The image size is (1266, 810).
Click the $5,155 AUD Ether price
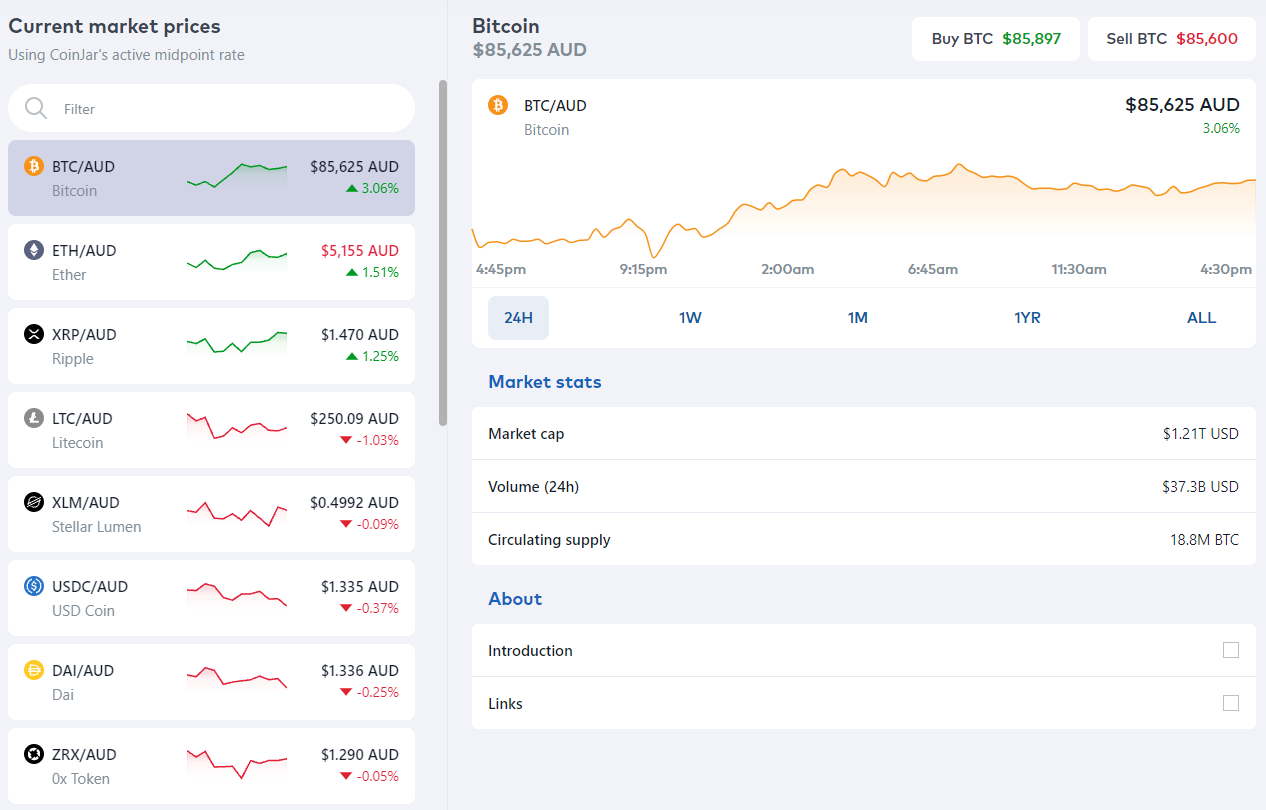click(x=360, y=250)
